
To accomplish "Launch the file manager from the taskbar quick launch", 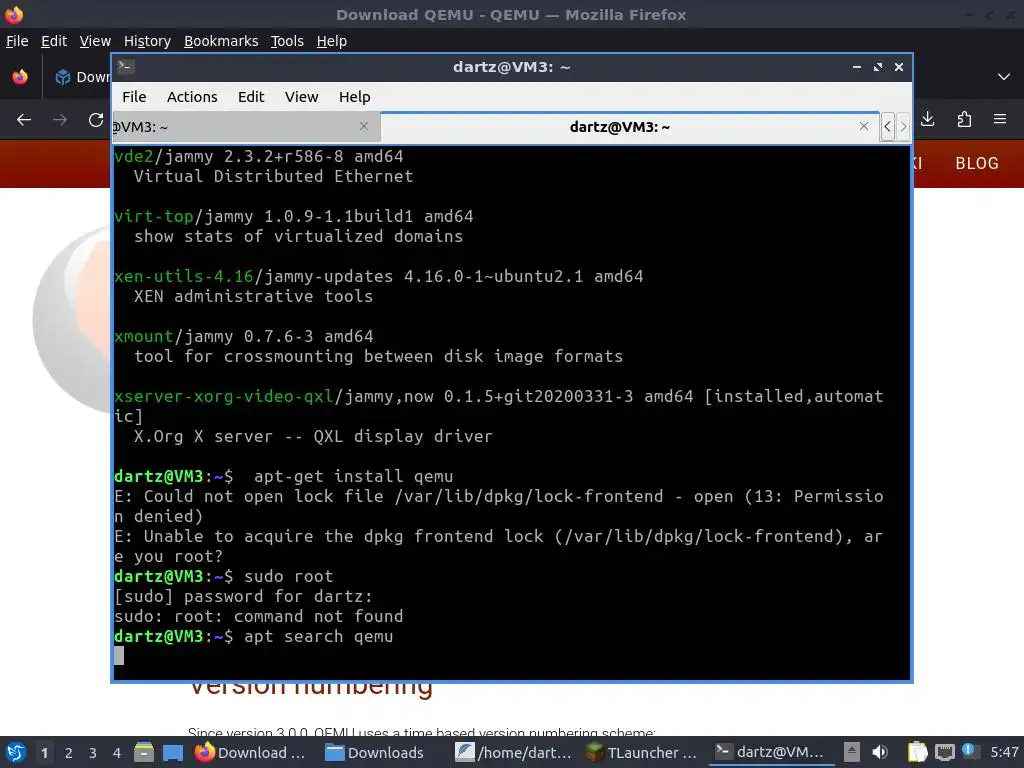I will (x=144, y=752).
